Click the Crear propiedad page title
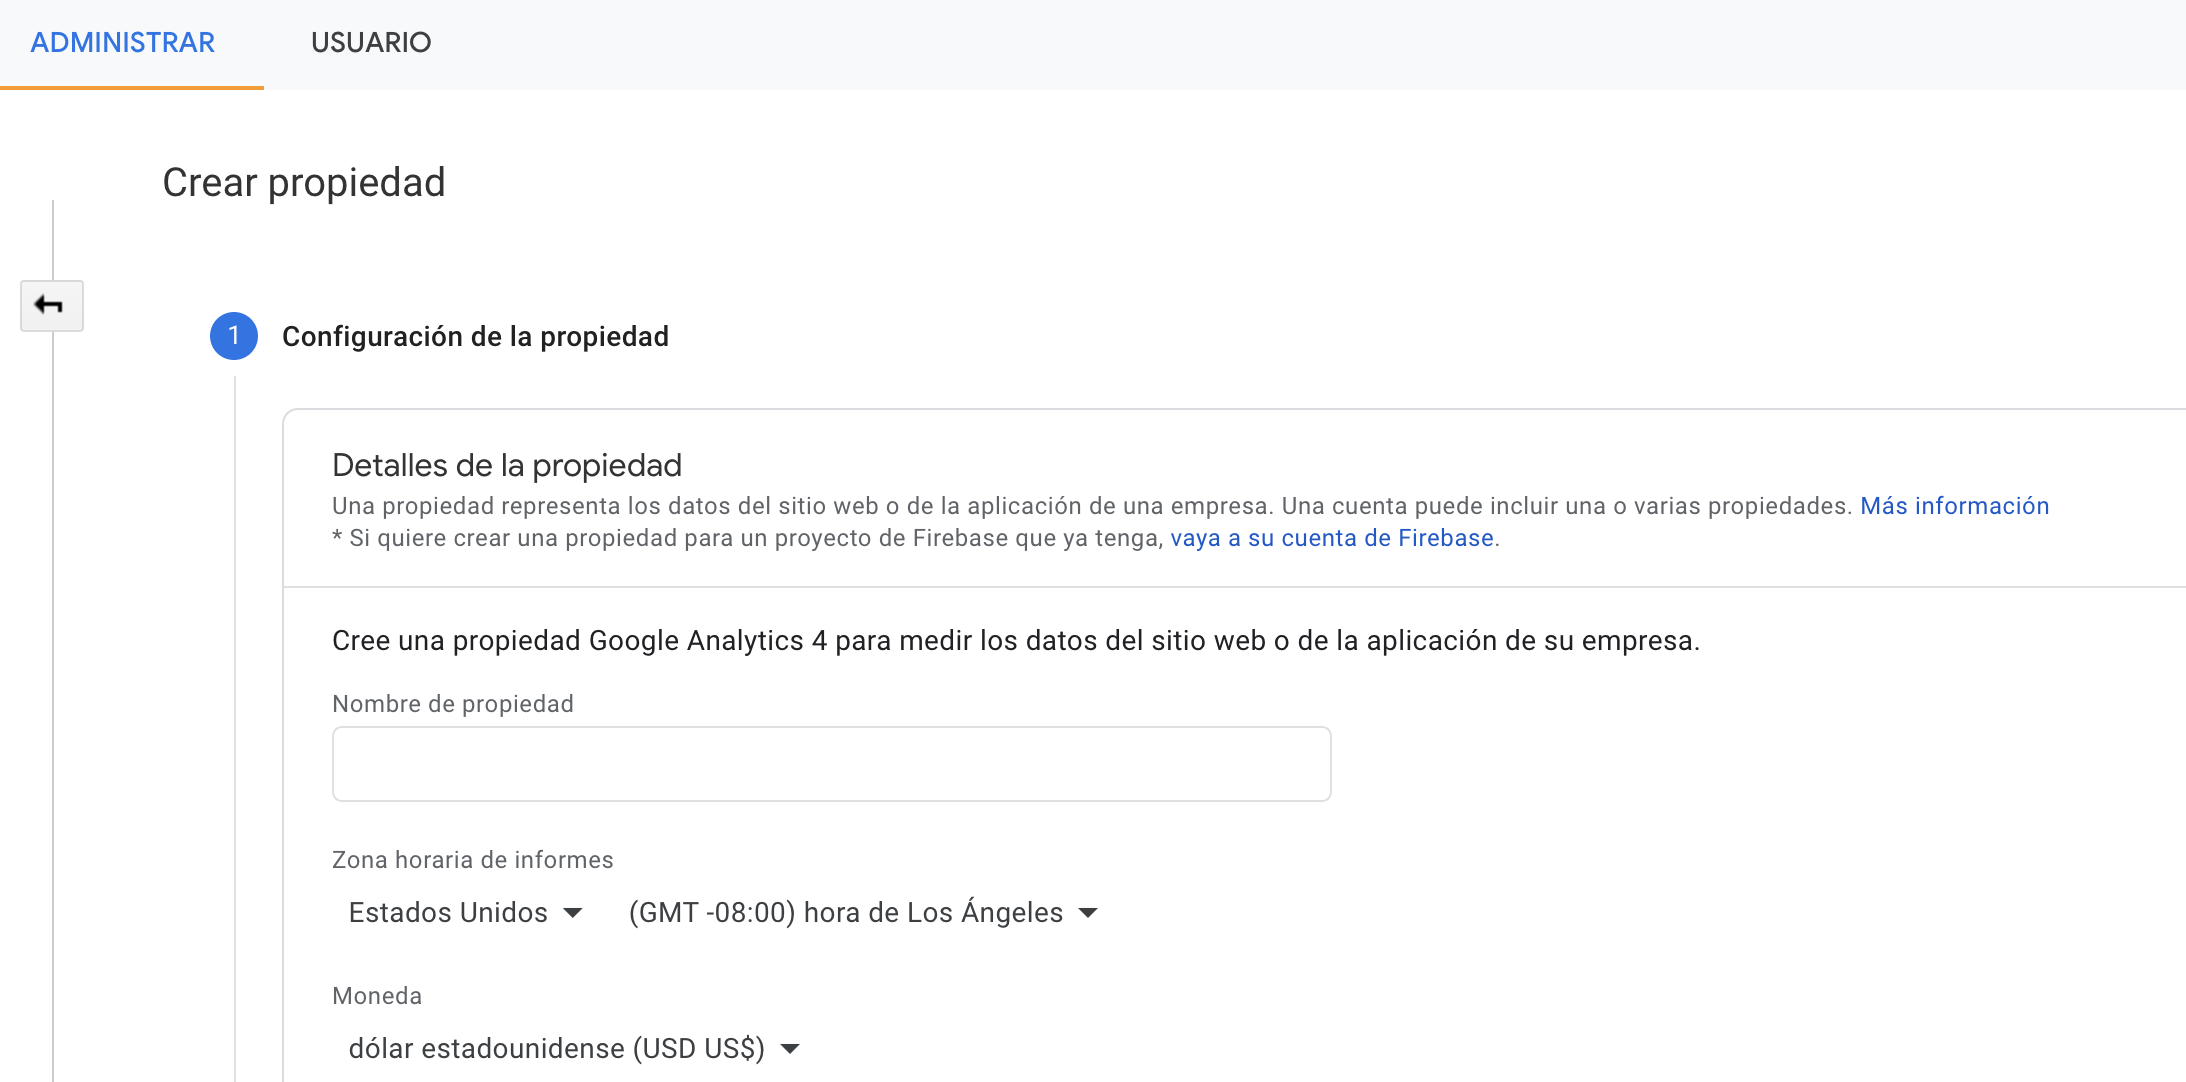This screenshot has height=1082, width=2186. [304, 183]
